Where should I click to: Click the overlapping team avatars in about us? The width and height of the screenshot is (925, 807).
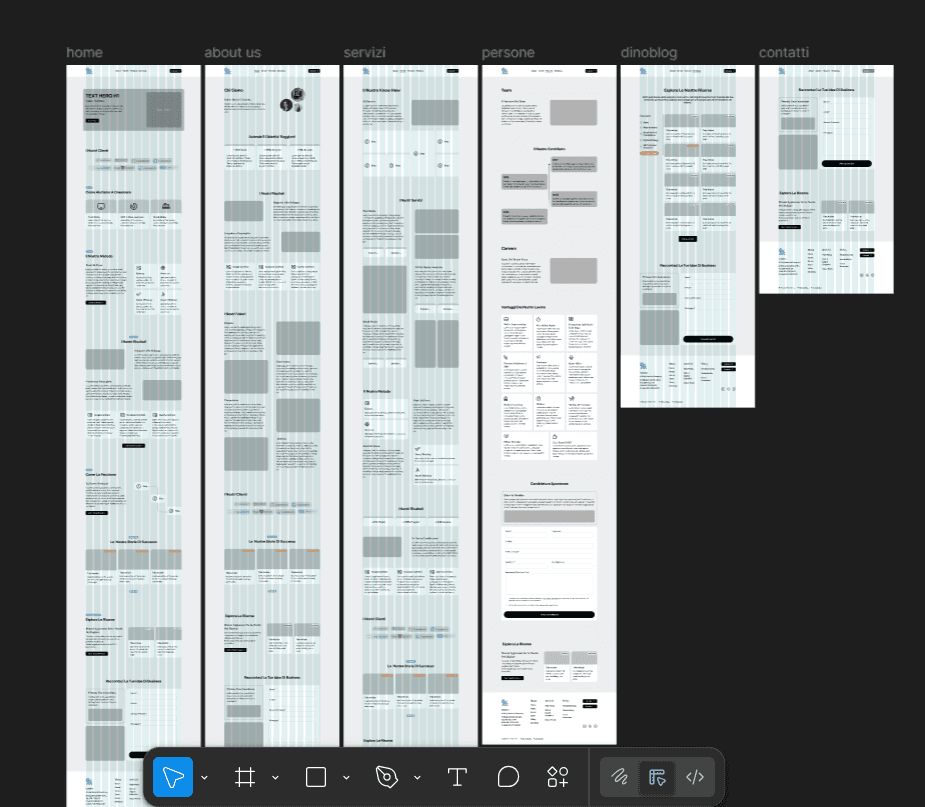[293, 100]
